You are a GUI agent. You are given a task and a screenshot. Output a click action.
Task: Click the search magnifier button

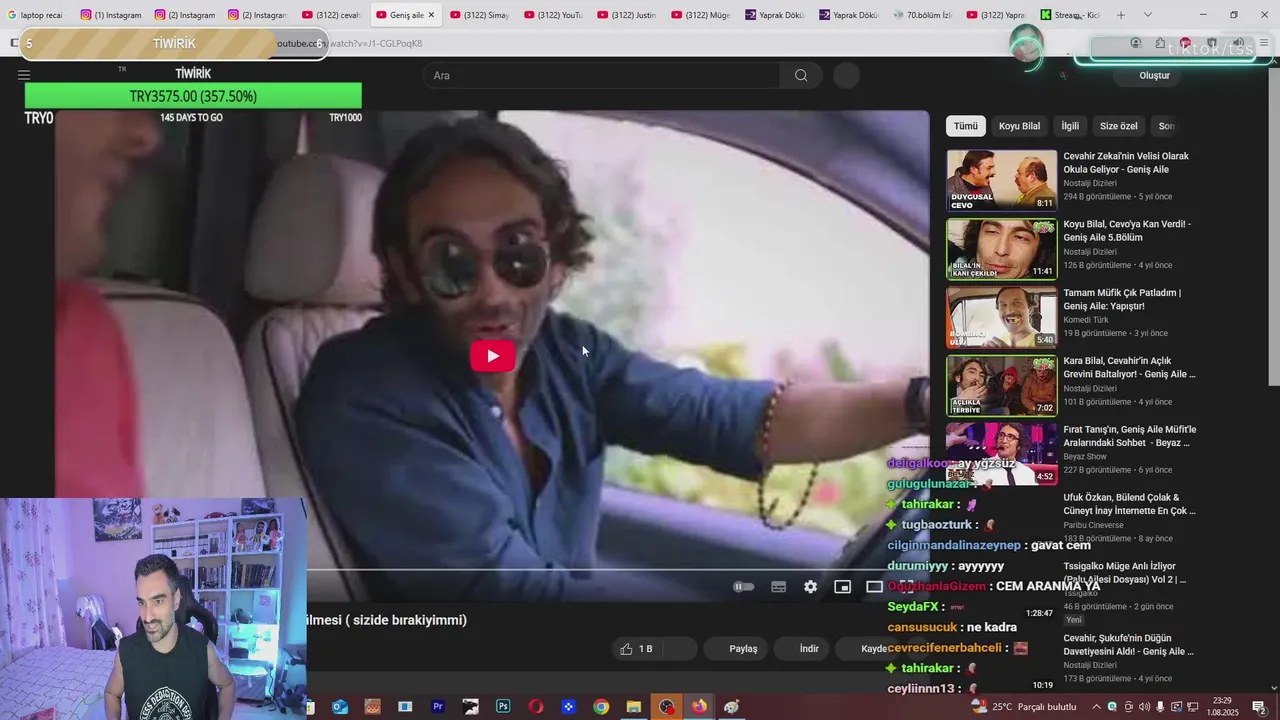coord(801,76)
